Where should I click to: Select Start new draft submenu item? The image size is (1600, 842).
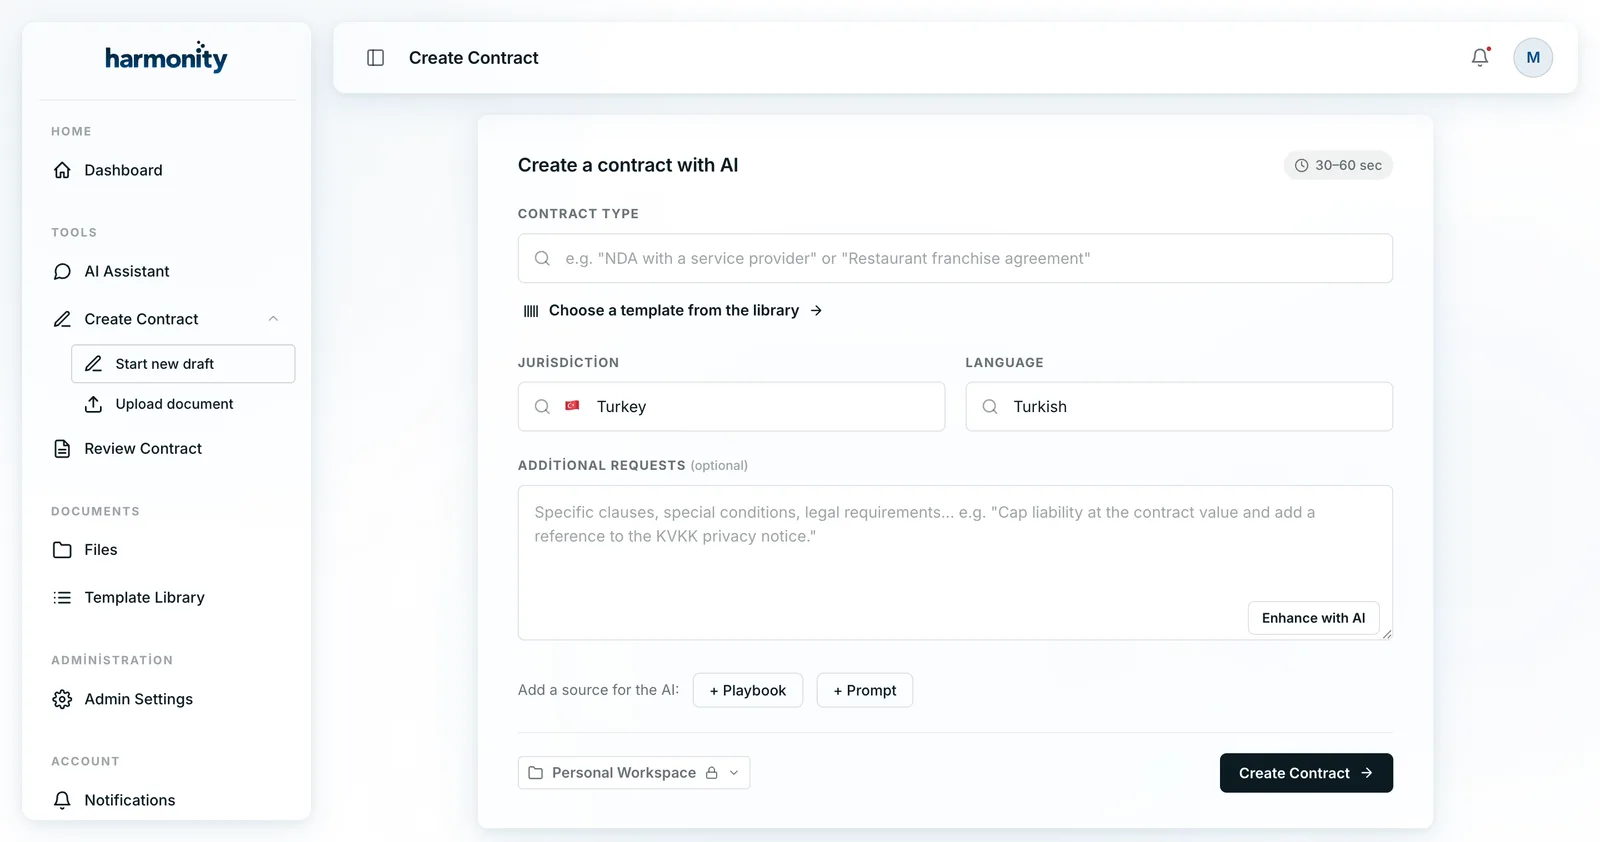tap(183, 364)
